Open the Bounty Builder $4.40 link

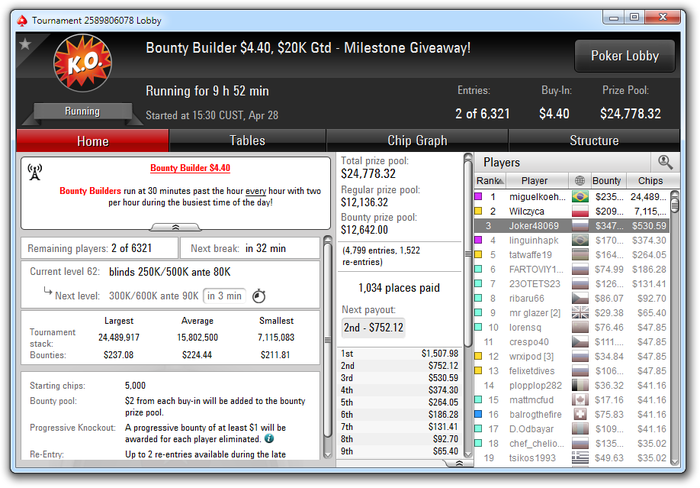click(x=190, y=168)
